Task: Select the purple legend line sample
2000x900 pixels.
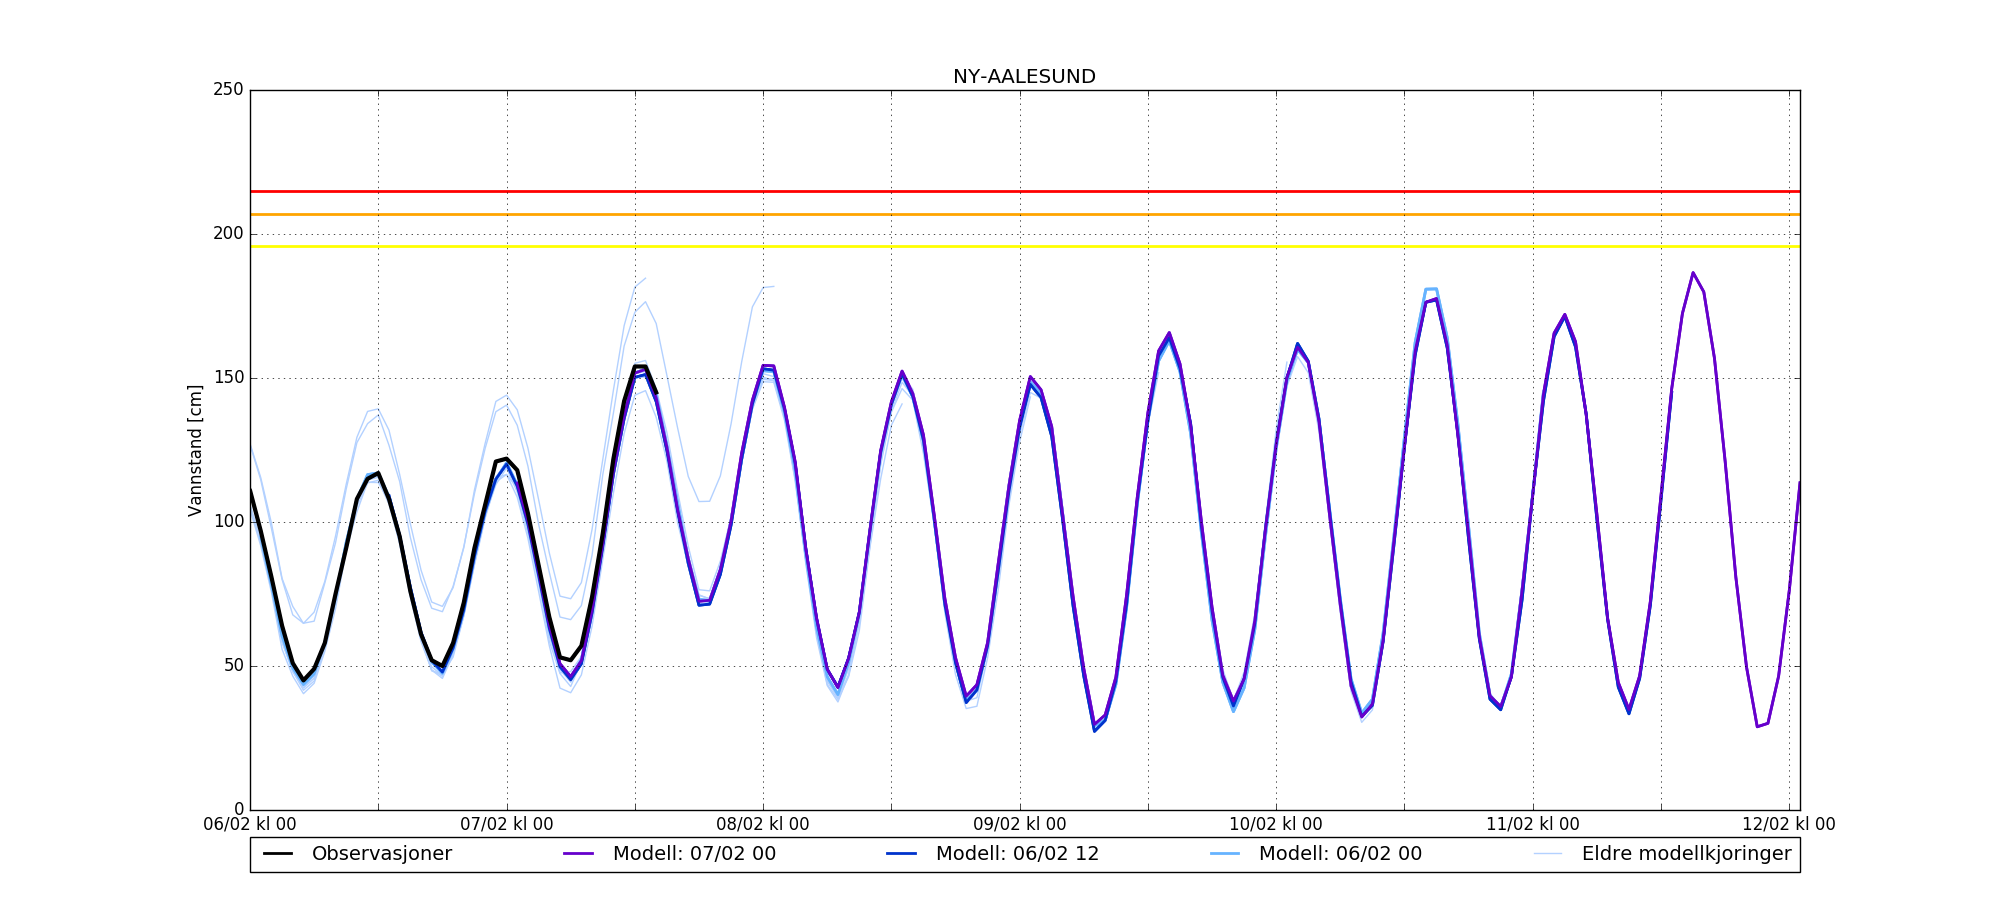Action: coord(579,854)
